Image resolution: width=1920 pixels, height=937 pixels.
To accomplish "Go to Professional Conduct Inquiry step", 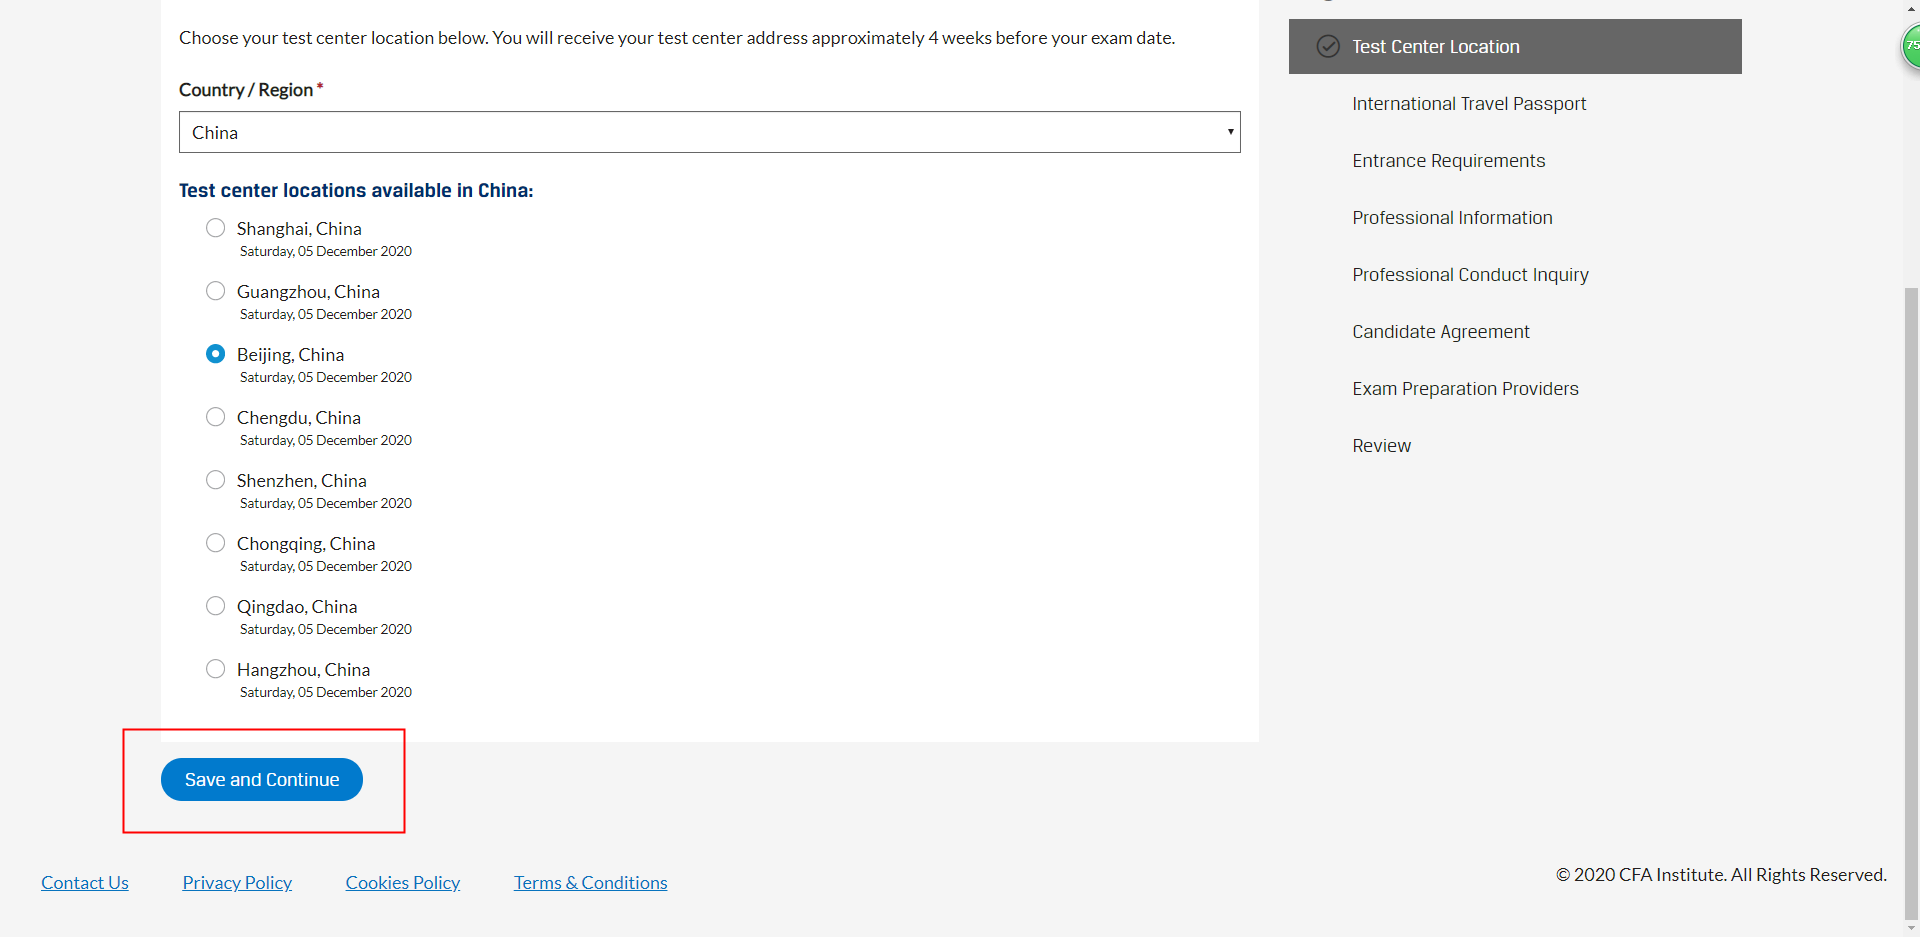I will pos(1470,275).
